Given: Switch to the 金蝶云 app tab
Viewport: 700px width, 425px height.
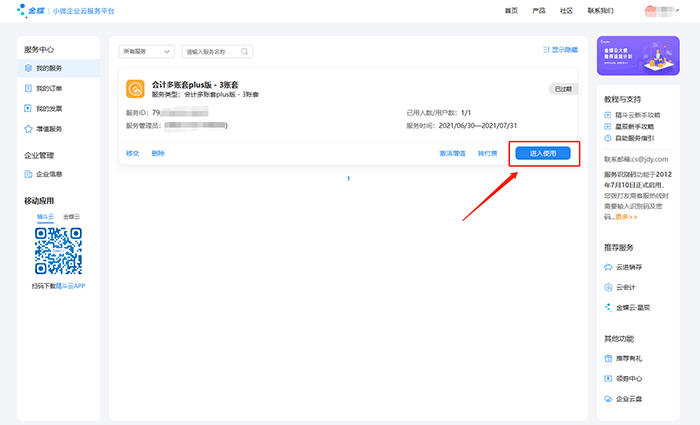Looking at the screenshot, I should (x=71, y=217).
